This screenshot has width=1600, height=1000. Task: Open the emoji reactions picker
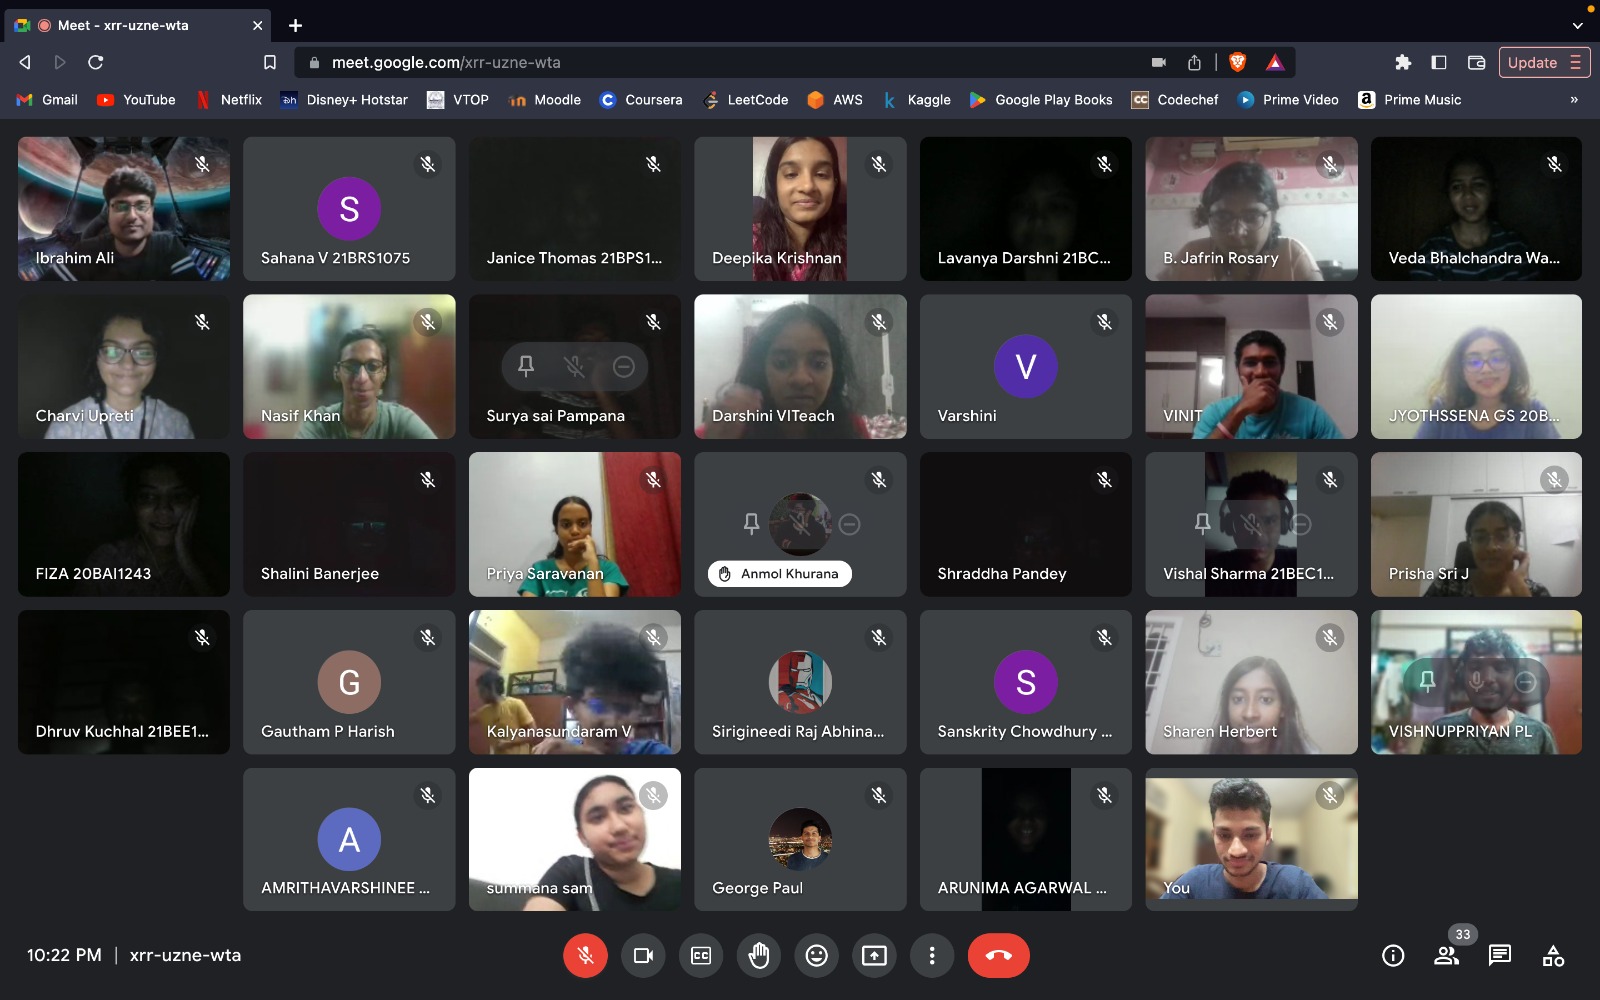(817, 956)
